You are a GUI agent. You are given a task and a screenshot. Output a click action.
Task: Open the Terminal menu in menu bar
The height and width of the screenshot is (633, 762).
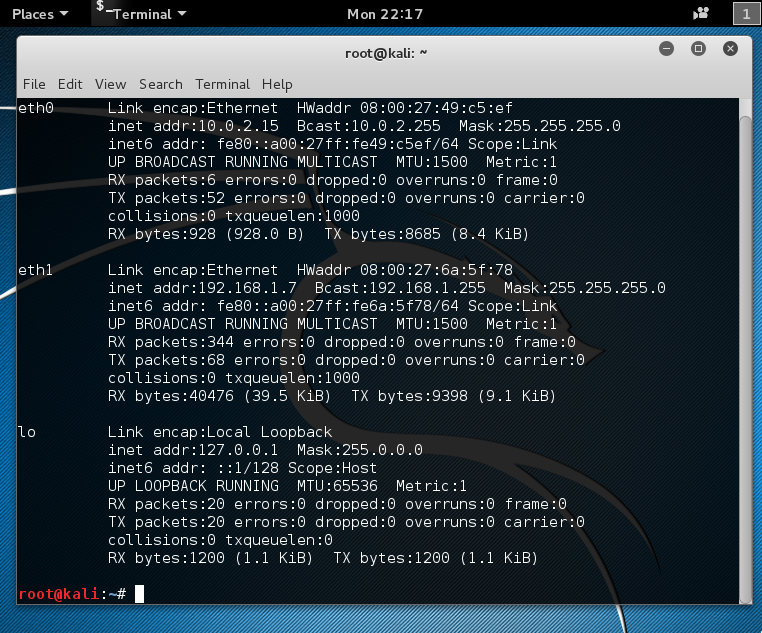tap(223, 84)
